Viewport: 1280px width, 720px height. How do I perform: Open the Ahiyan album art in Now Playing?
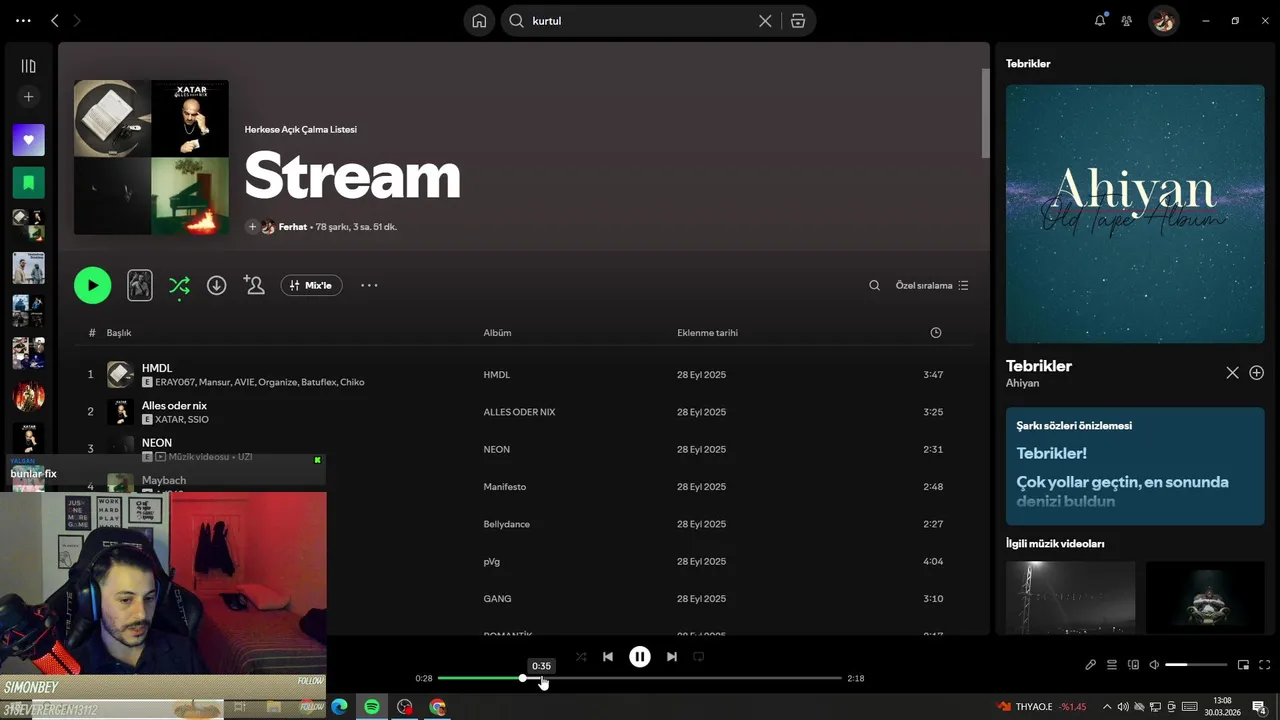click(1135, 214)
